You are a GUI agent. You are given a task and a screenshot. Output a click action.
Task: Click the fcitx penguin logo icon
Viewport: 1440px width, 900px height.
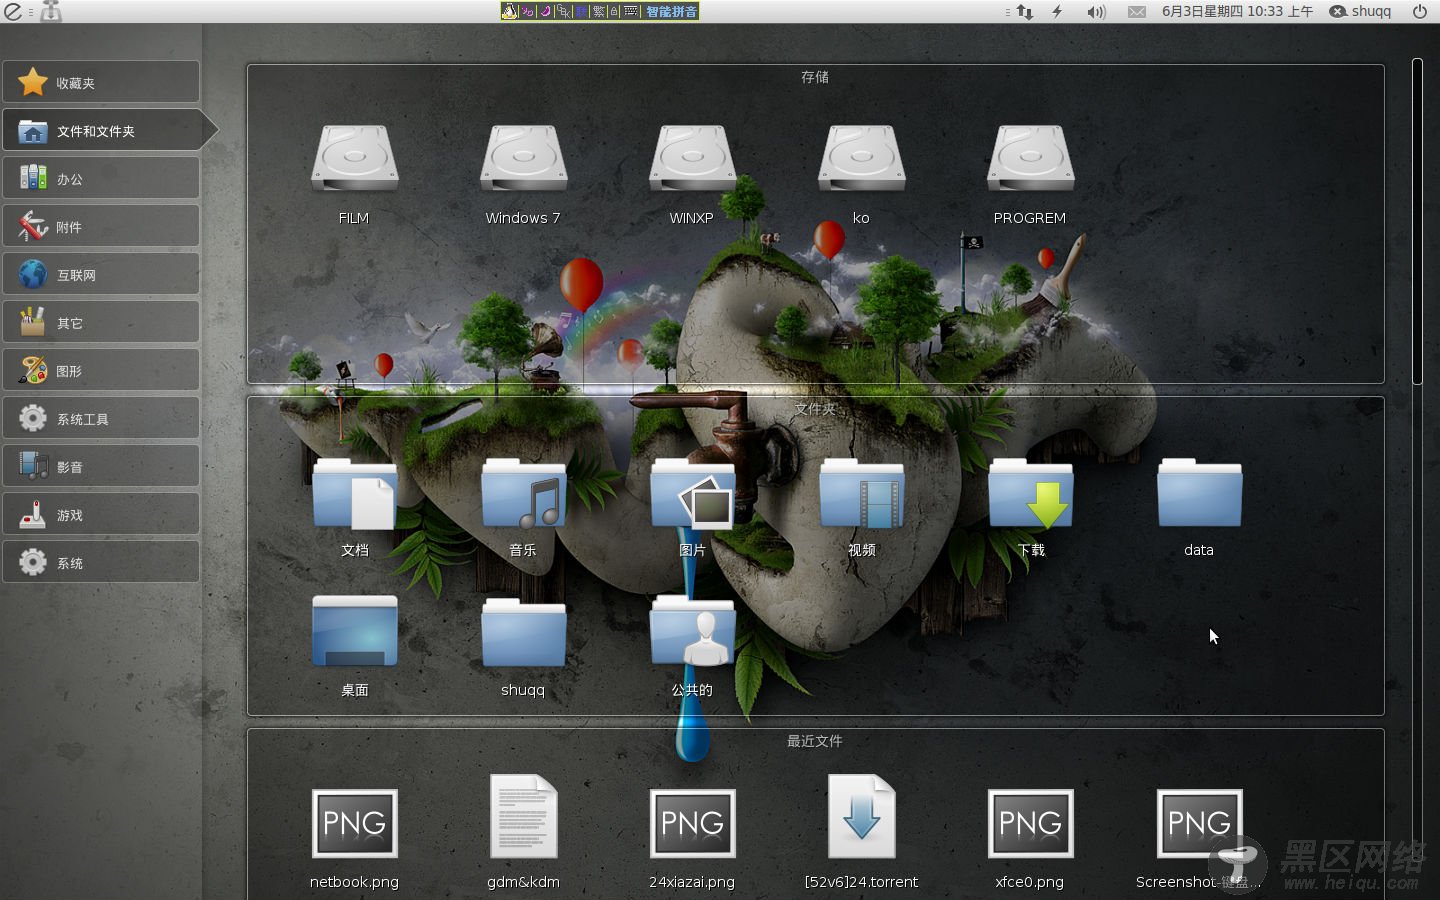pyautogui.click(x=509, y=11)
